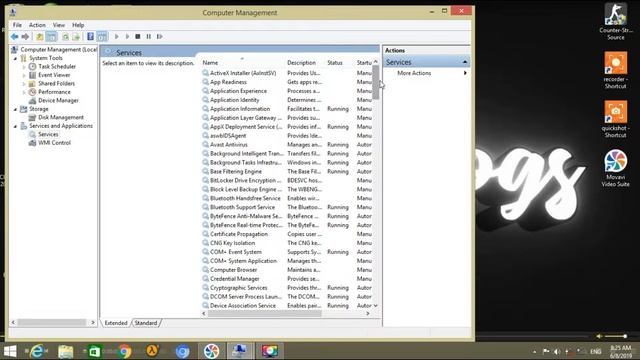Click the Stop Service square icon
The image size is (640, 360).
(x=138, y=37)
